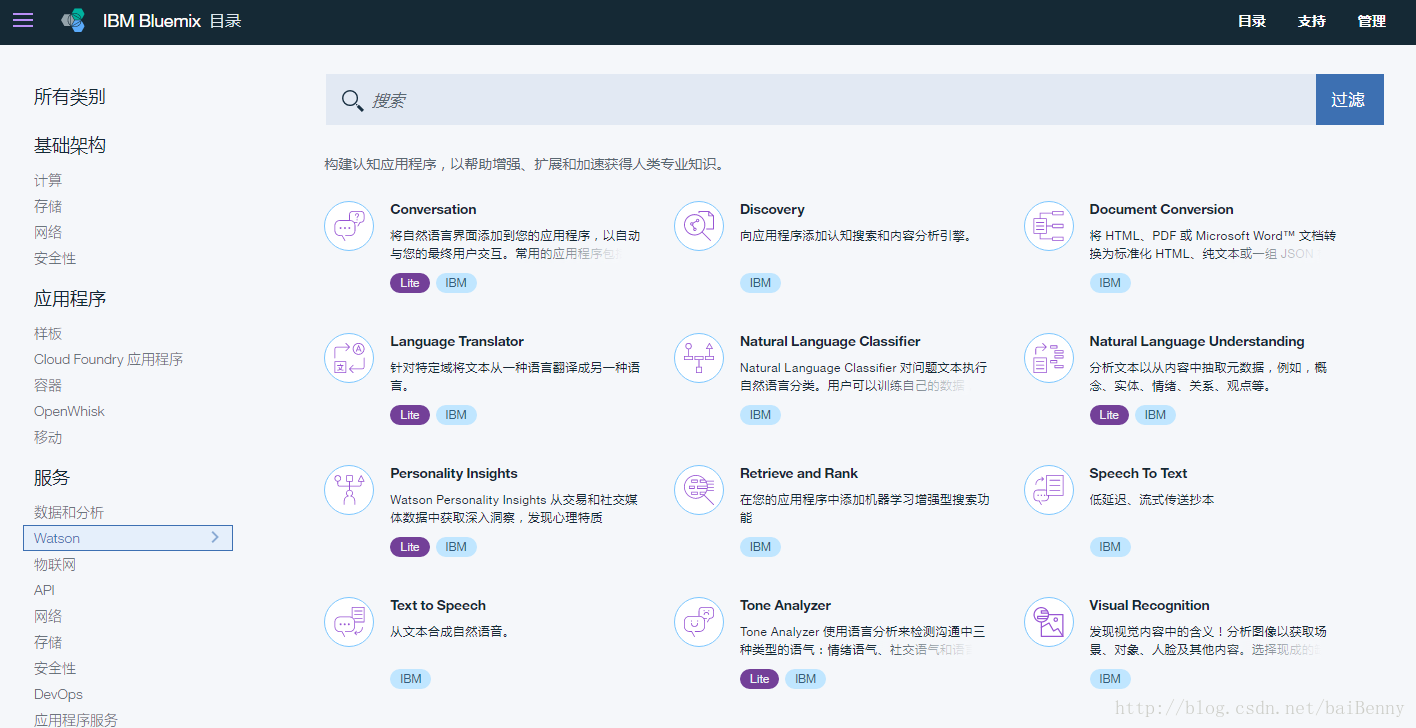Select 安全性 under 基础架构
The image size is (1416, 728).
(55, 258)
